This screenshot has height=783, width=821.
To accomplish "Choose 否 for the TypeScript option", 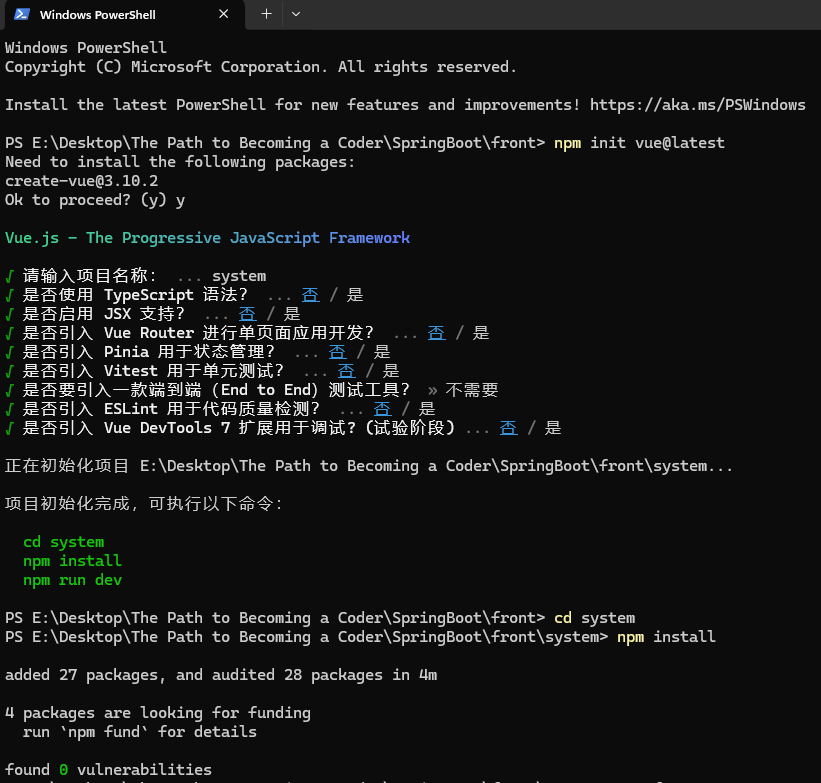I will pos(311,295).
